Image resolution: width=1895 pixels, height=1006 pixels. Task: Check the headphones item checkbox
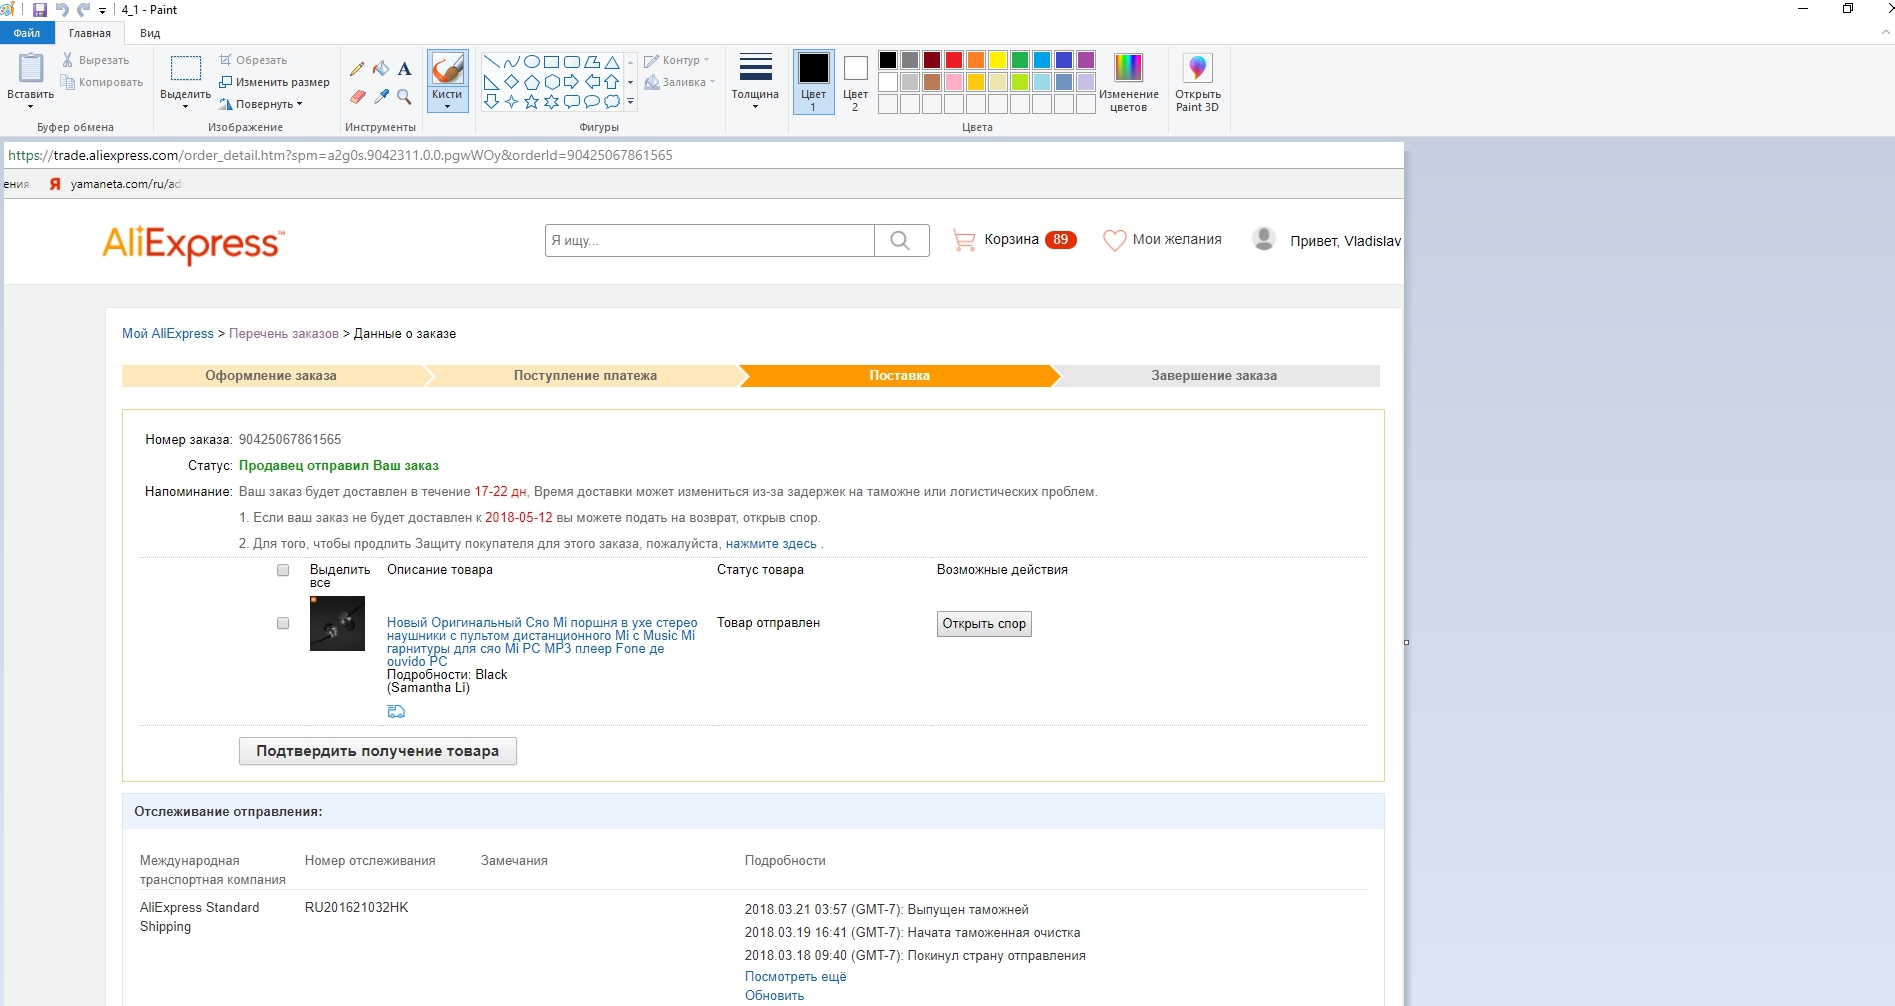(283, 623)
